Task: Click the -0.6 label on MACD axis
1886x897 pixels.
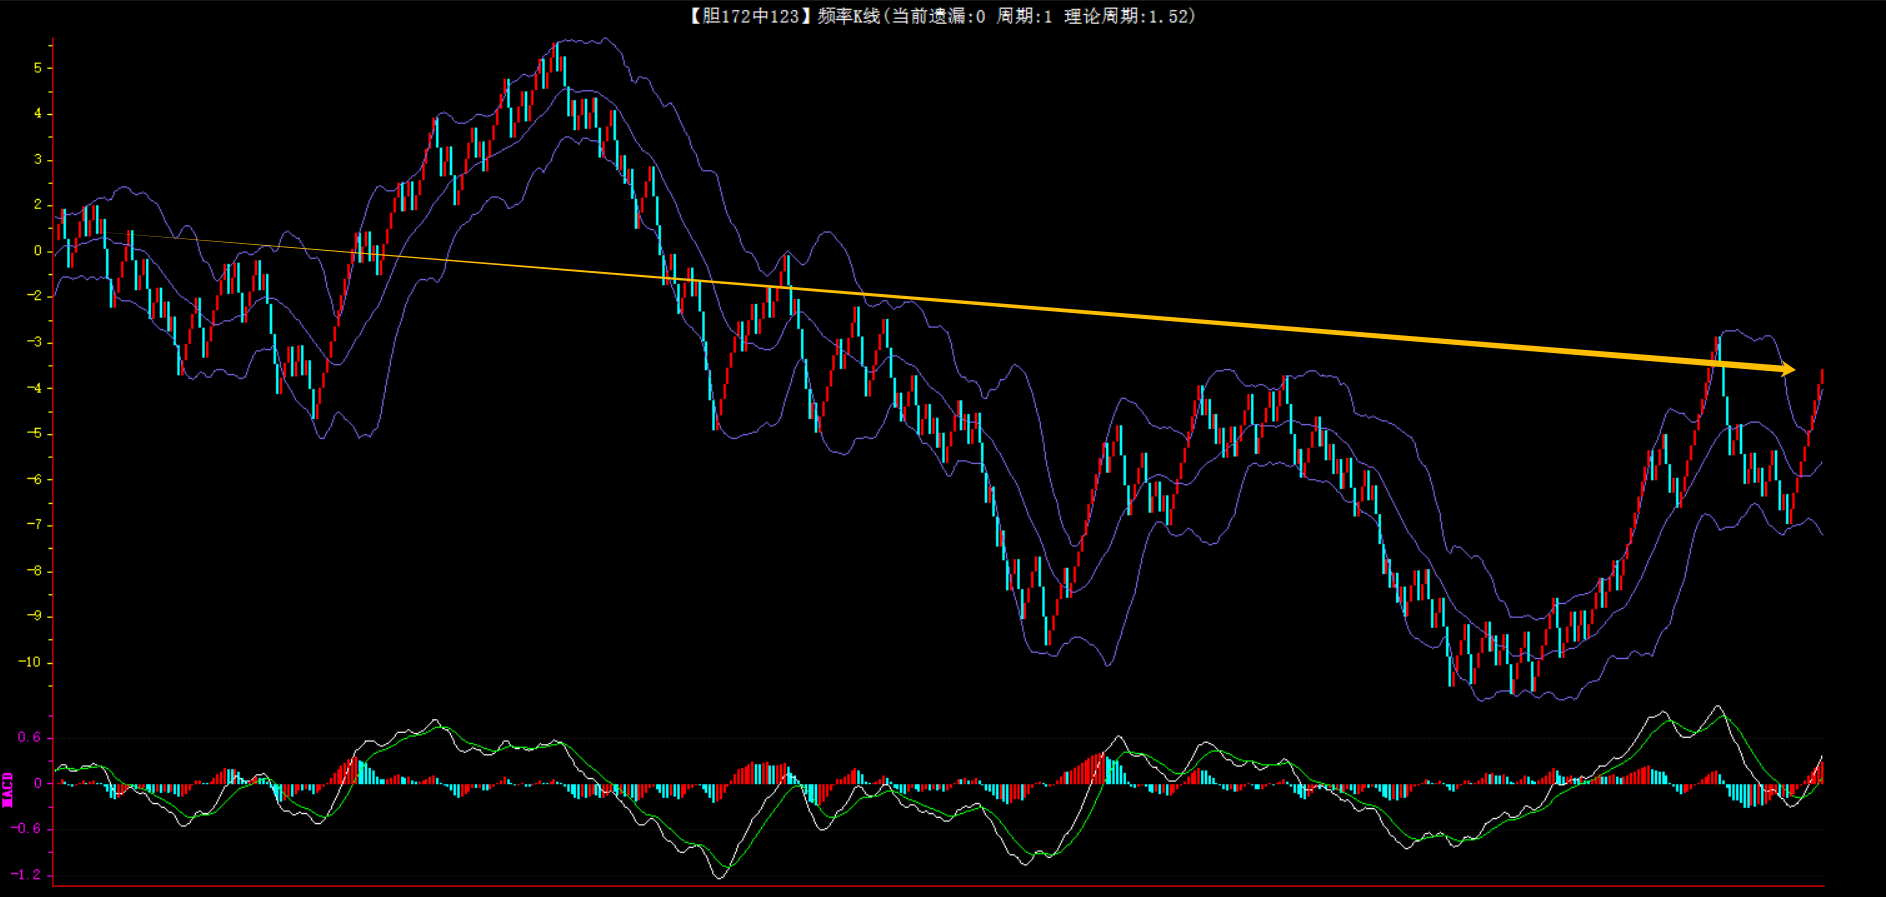Action: click(x=27, y=828)
